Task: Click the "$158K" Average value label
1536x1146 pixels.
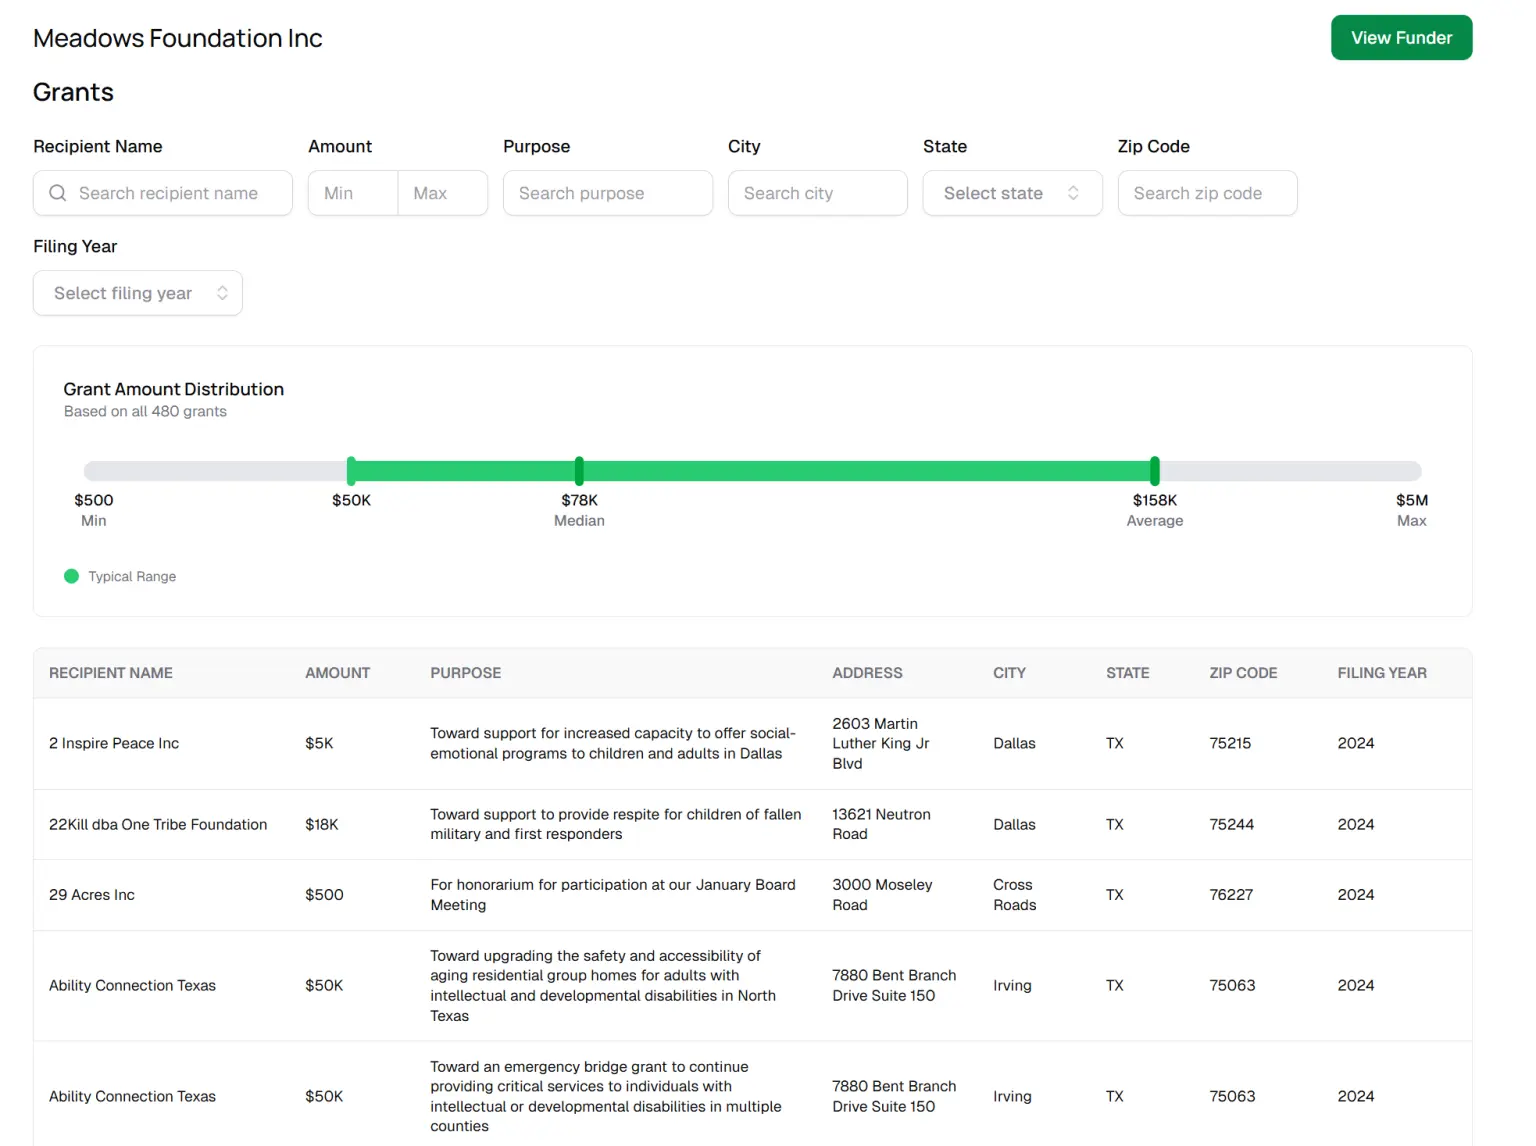Action: tap(1155, 500)
